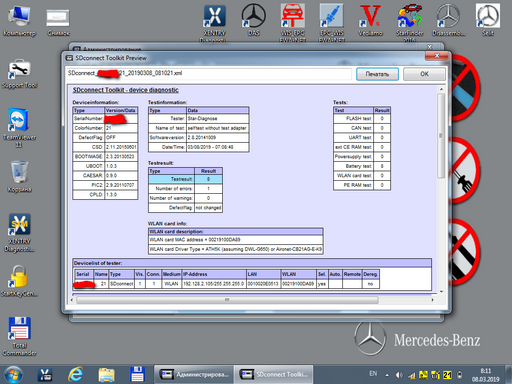Click the 'Number of errors' row

tap(185, 189)
